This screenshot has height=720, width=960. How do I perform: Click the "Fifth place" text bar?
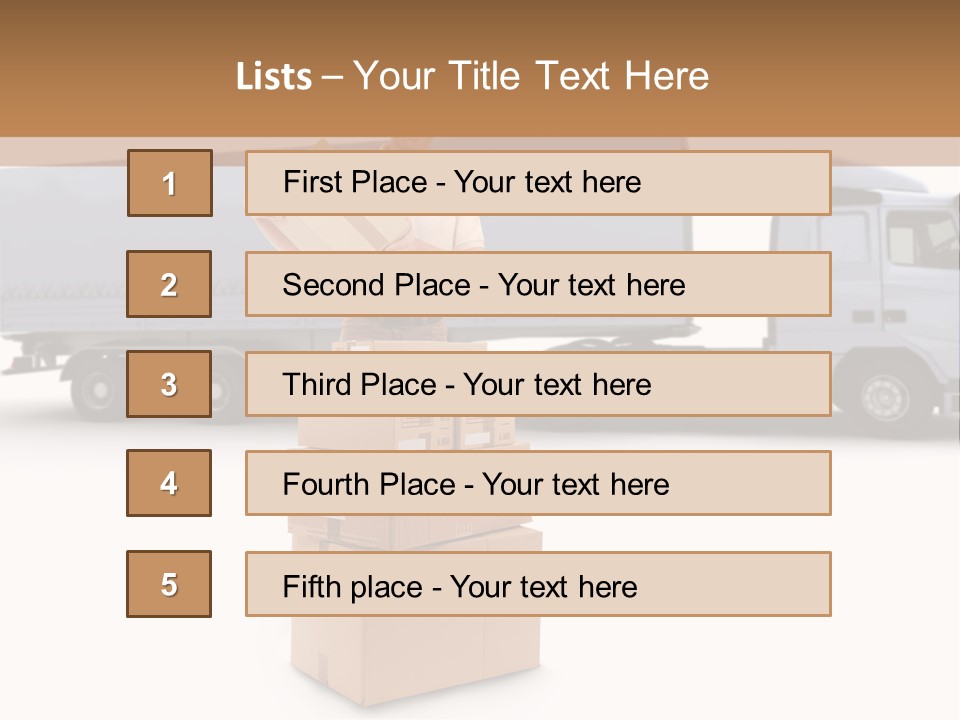(x=538, y=584)
